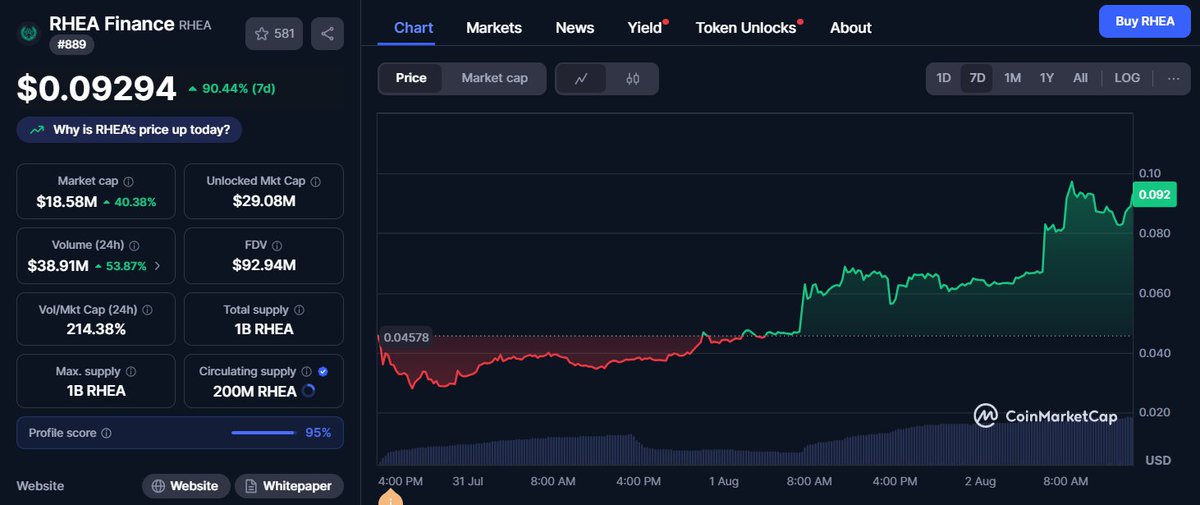Screen dimensions: 1200x505
Task: Switch chart to Price view
Action: pyautogui.click(x=411, y=78)
